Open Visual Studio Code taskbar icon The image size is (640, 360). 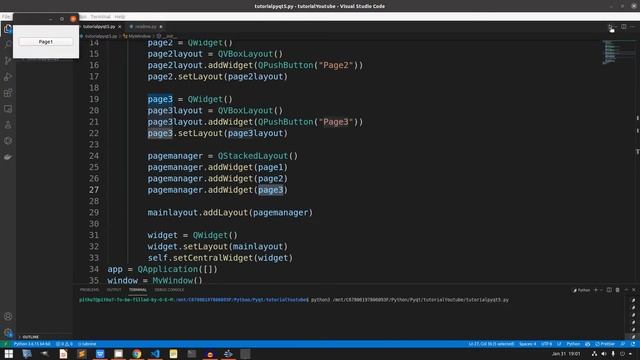[155, 354]
